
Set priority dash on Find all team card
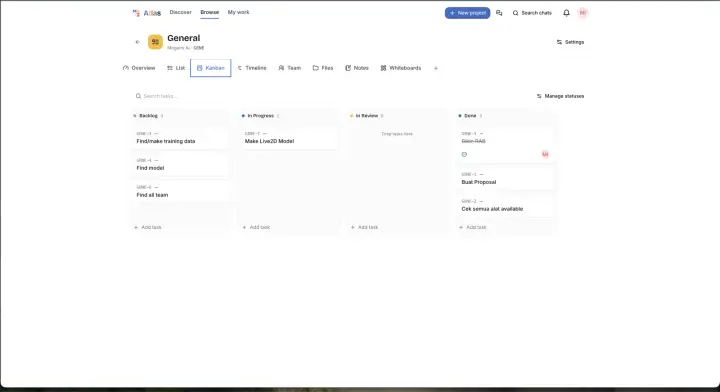point(156,187)
